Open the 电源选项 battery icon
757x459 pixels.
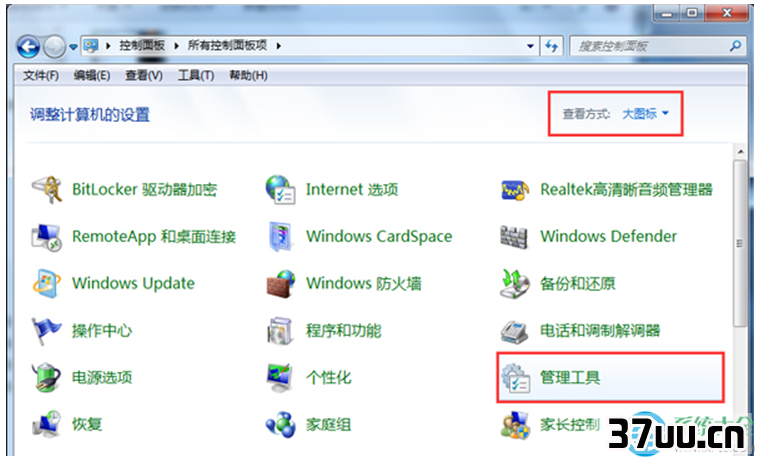[46, 377]
